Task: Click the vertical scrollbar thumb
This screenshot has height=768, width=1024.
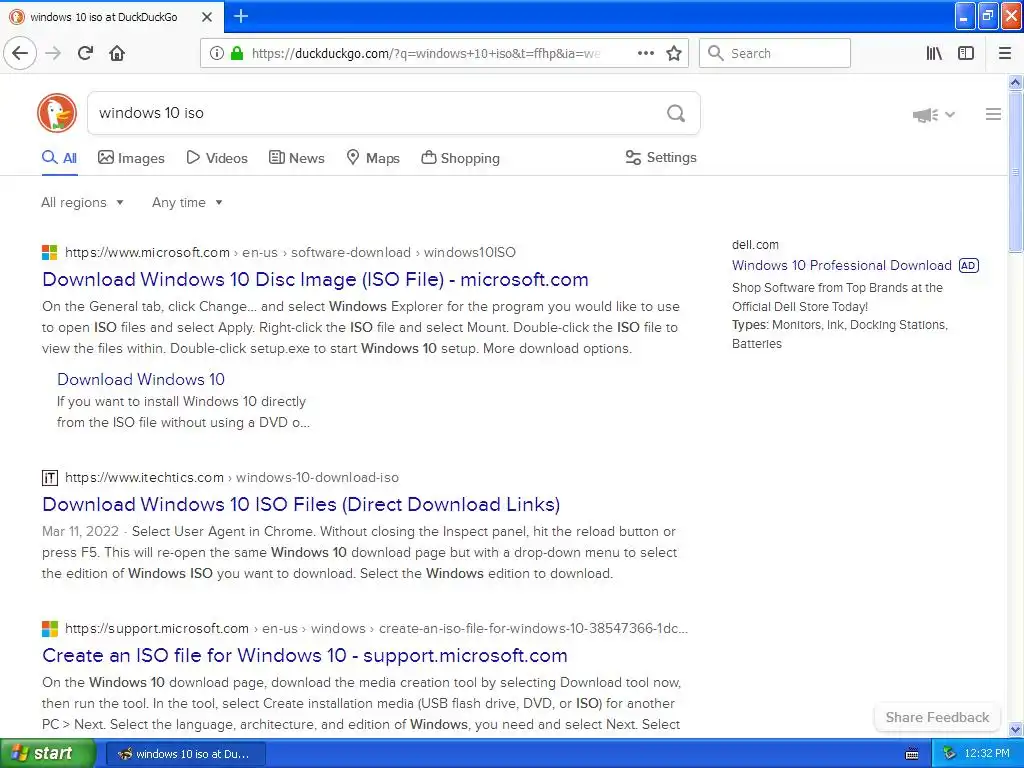Action: 1015,171
